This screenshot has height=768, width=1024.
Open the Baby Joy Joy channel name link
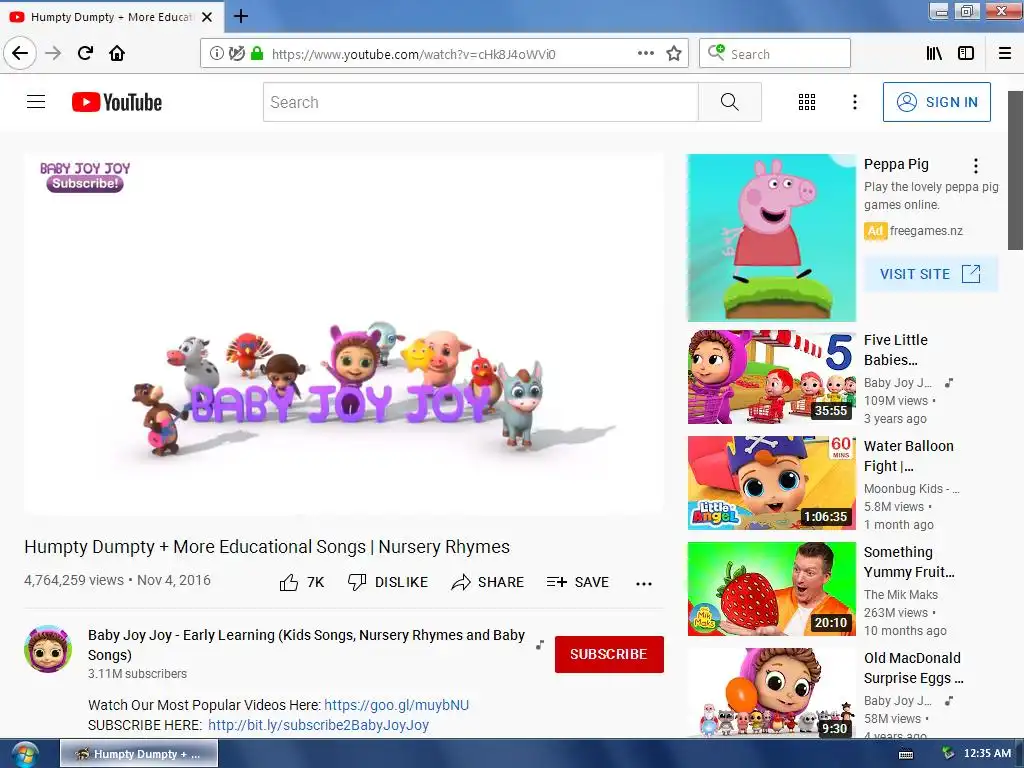(306, 645)
